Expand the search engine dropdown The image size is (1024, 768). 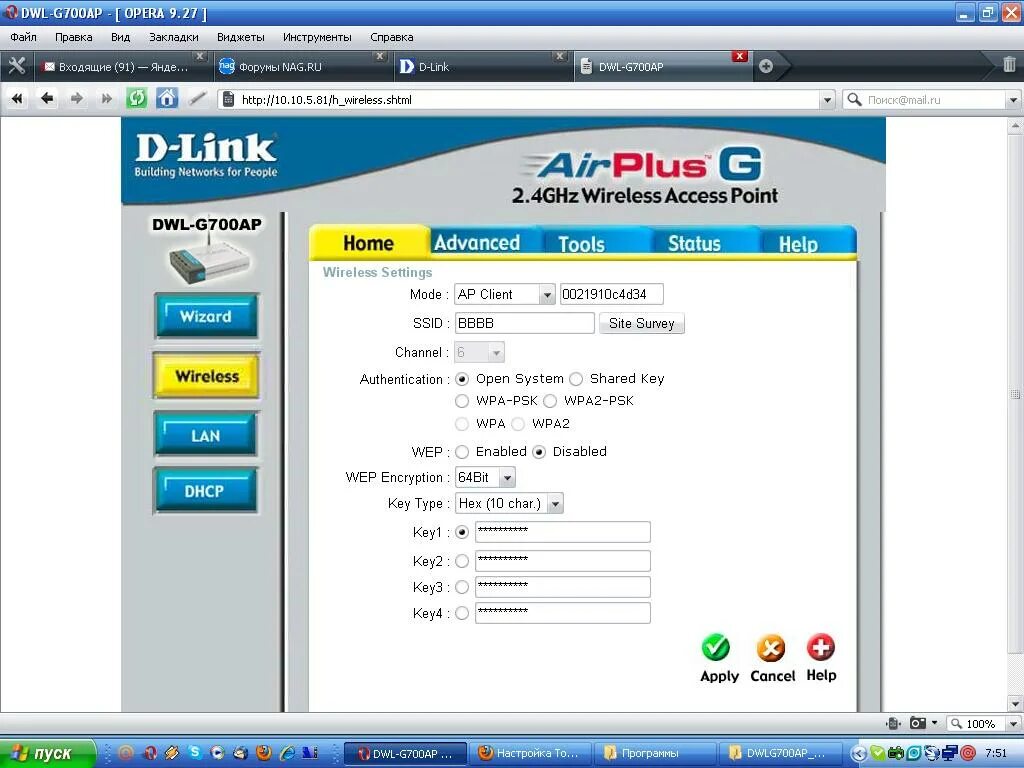[1013, 100]
